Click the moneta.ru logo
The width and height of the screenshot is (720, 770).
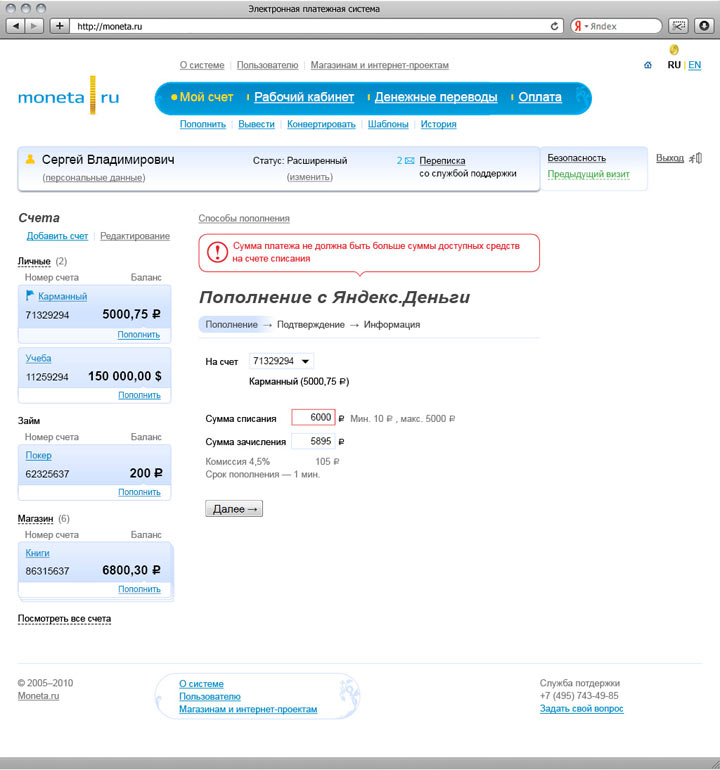(68, 98)
